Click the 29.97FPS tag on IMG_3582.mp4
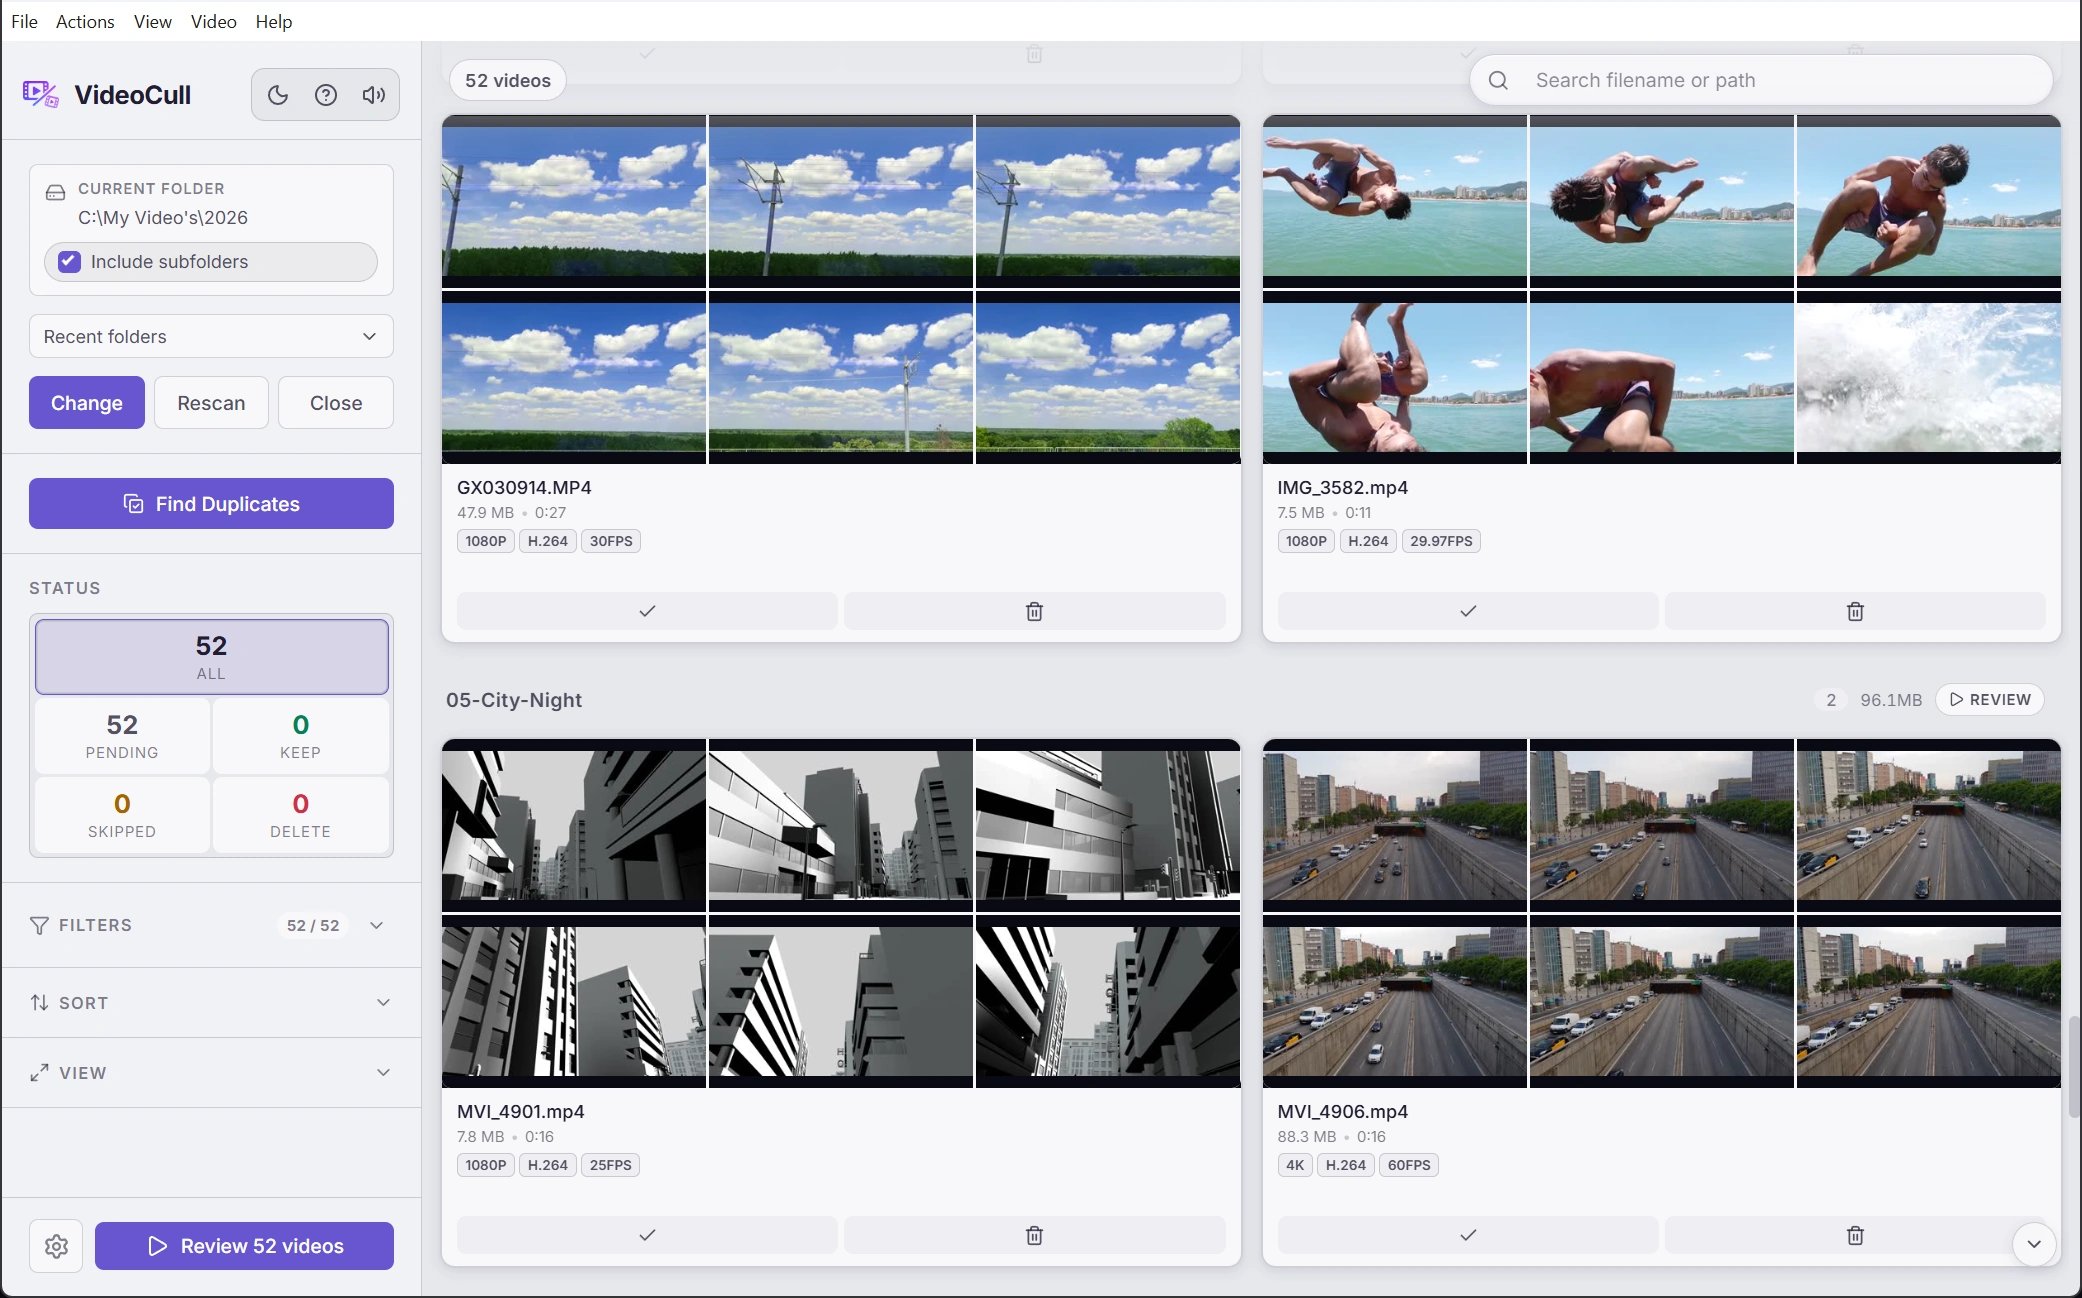The image size is (2082, 1298). [1441, 541]
